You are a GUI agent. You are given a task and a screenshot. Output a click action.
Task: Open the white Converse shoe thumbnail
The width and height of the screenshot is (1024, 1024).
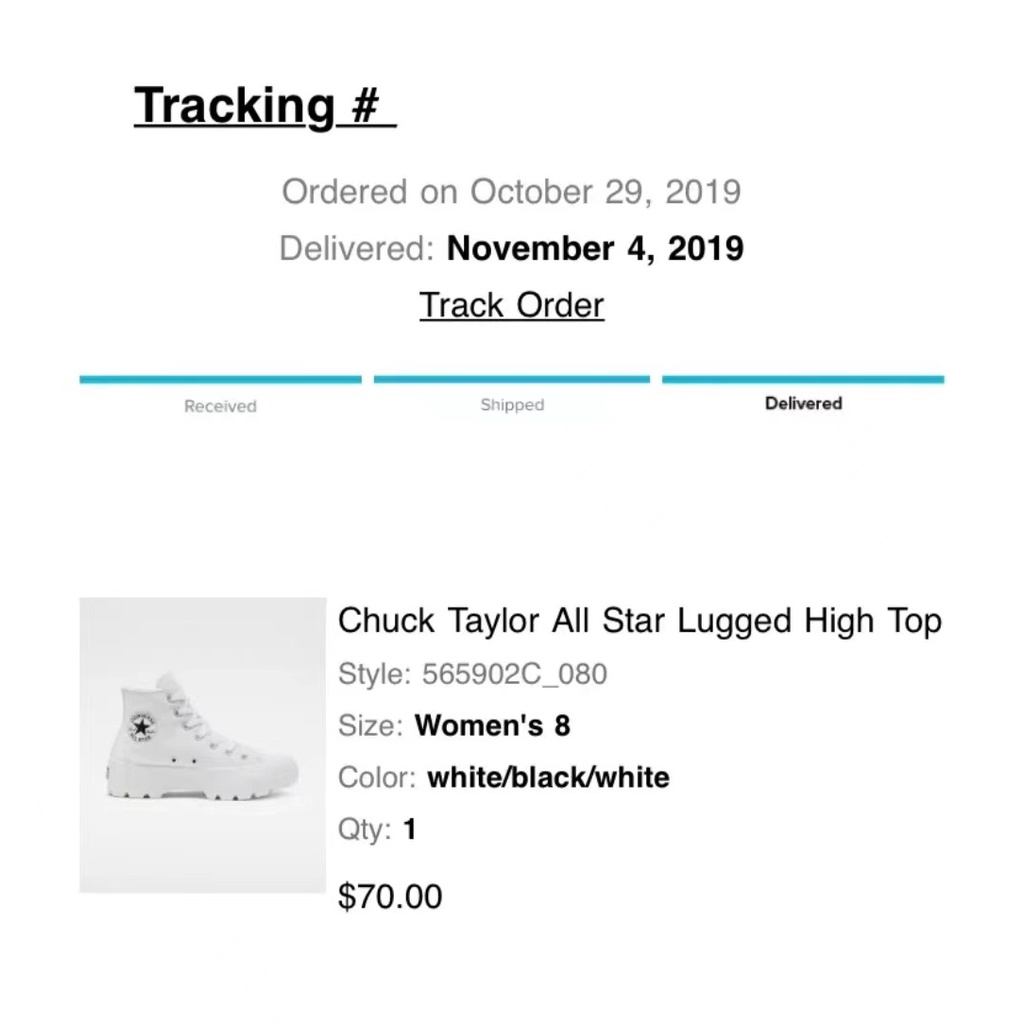pyautogui.click(x=203, y=745)
